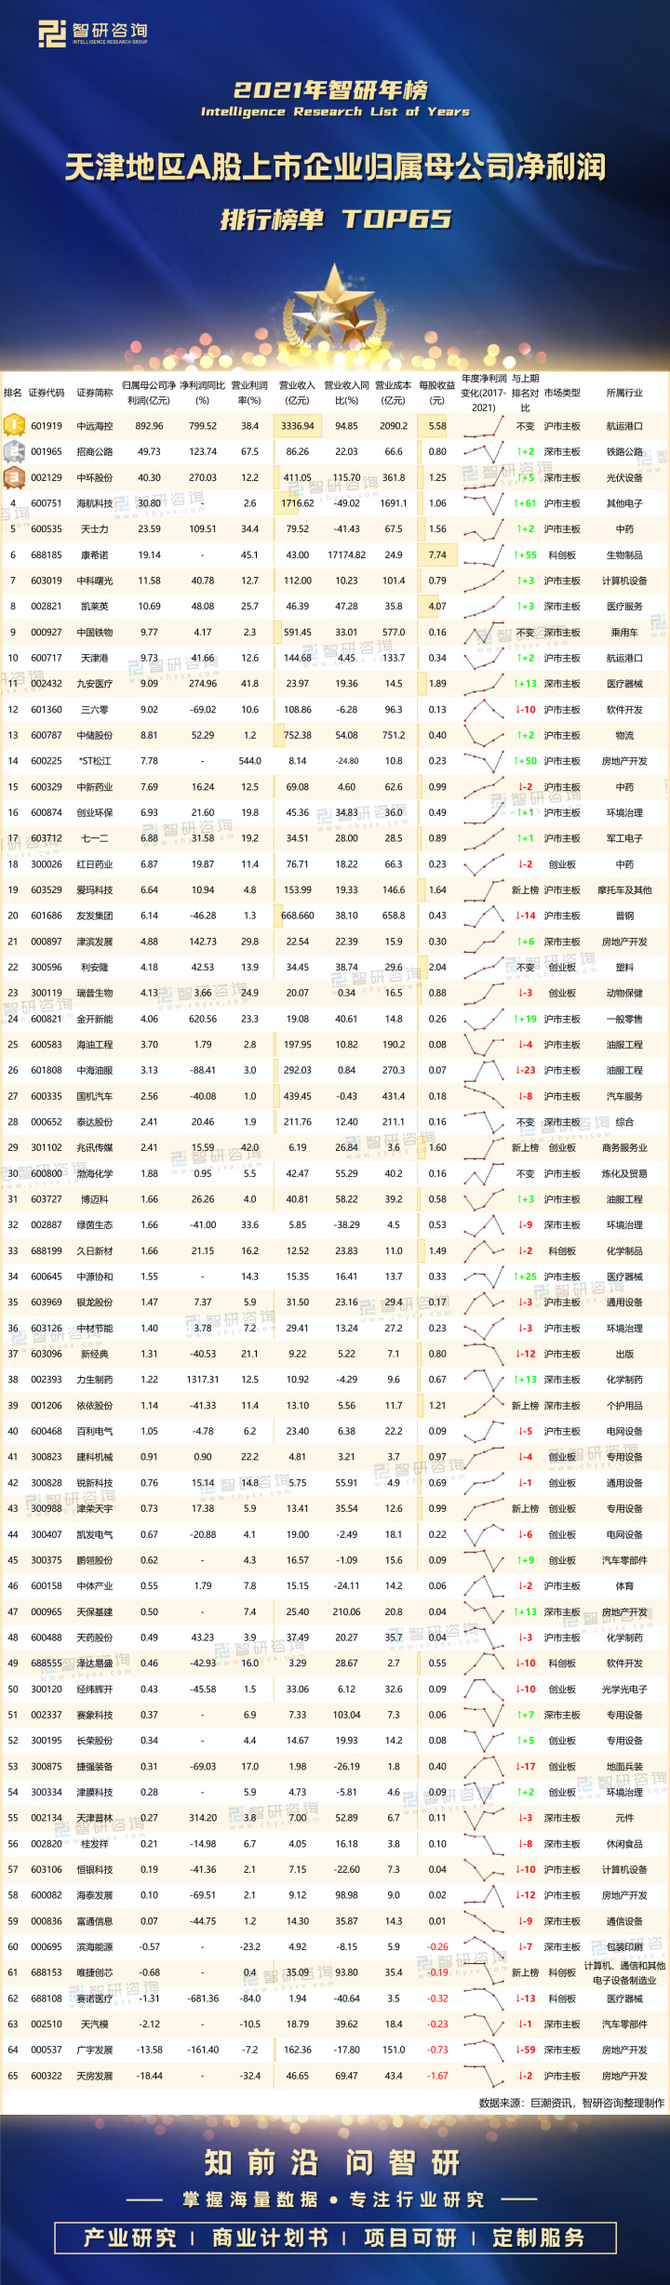This screenshot has width=670, height=2285.
Task: Select company name 兆讯传媒
Action: click(95, 1148)
